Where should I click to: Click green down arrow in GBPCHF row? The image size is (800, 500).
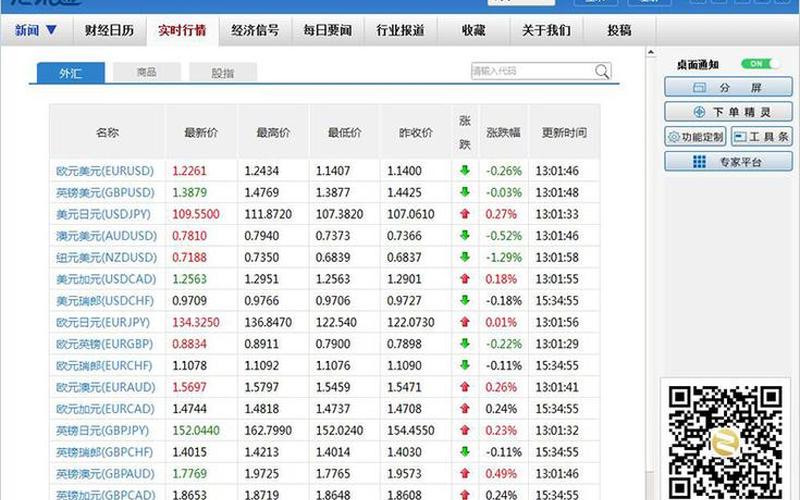464,452
